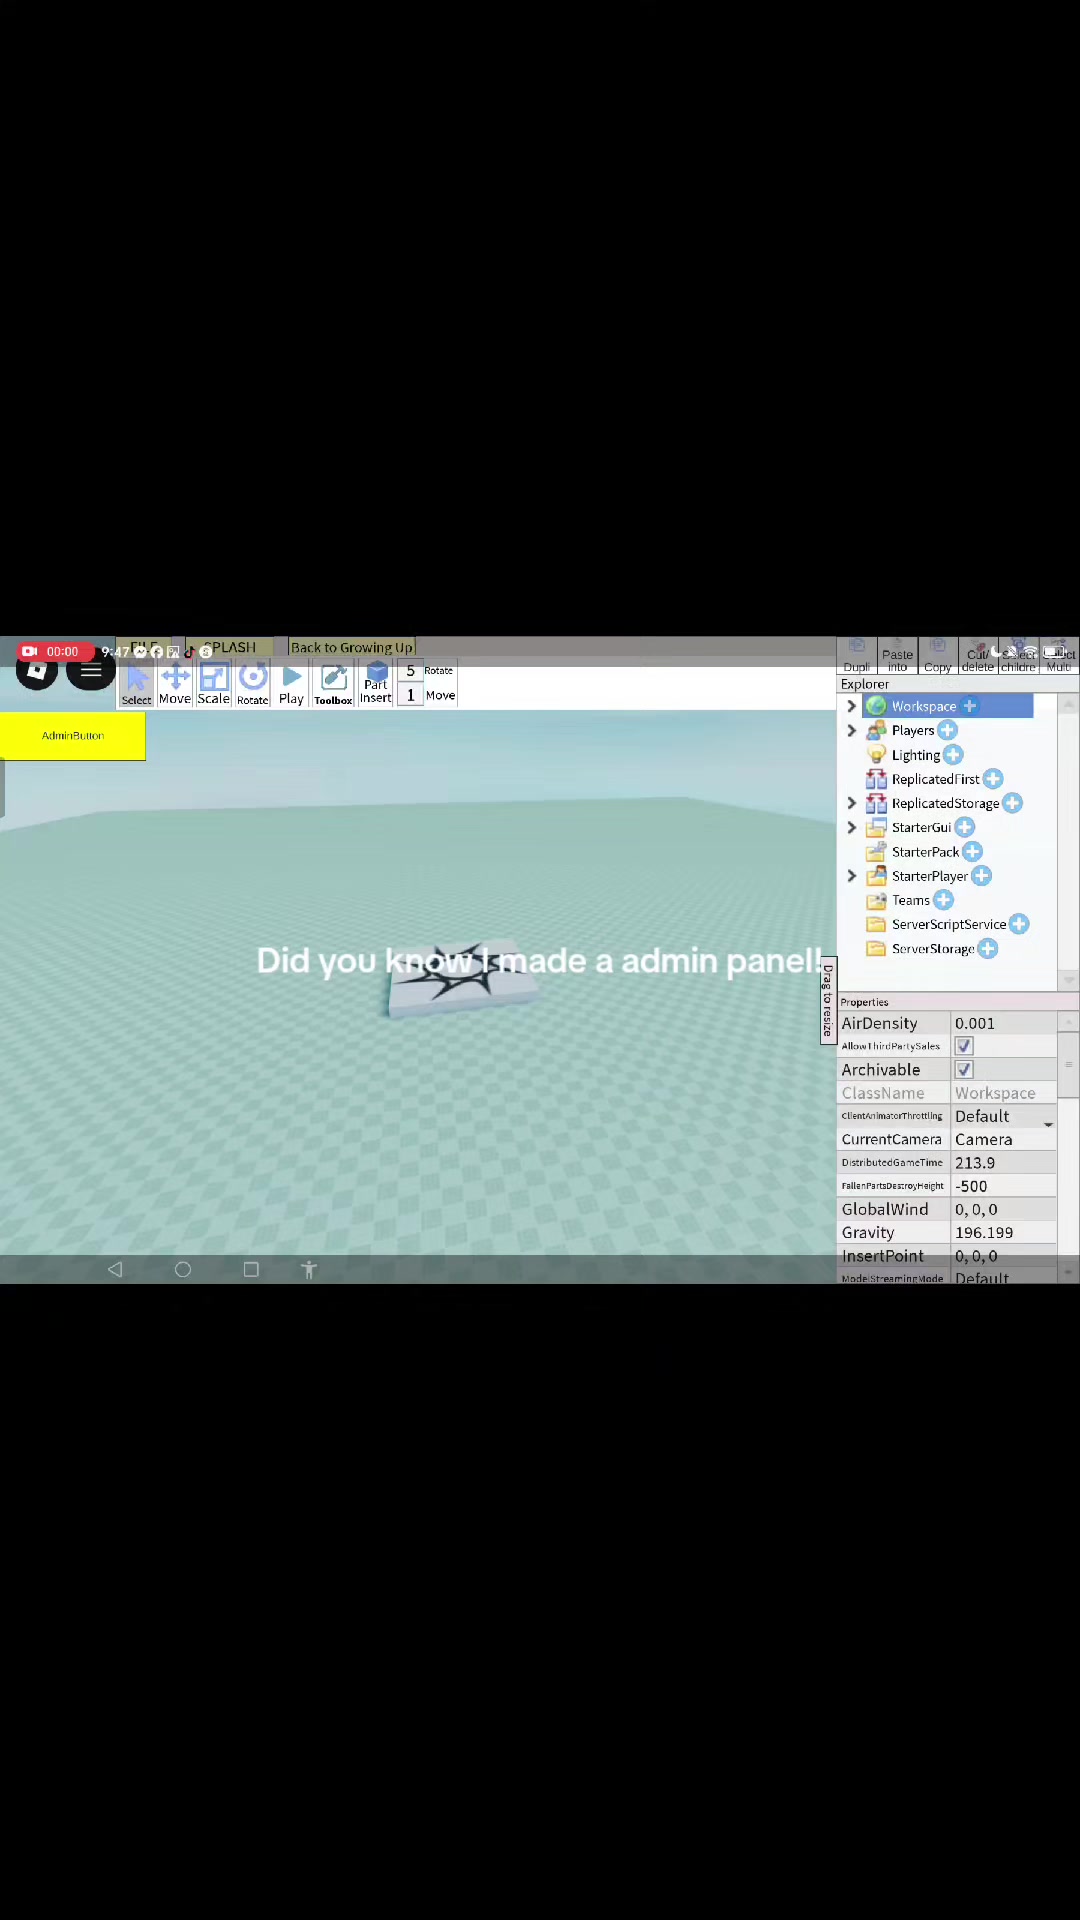This screenshot has height=1920, width=1080.
Task: Tap the Android home circle button
Action: tap(183, 1269)
